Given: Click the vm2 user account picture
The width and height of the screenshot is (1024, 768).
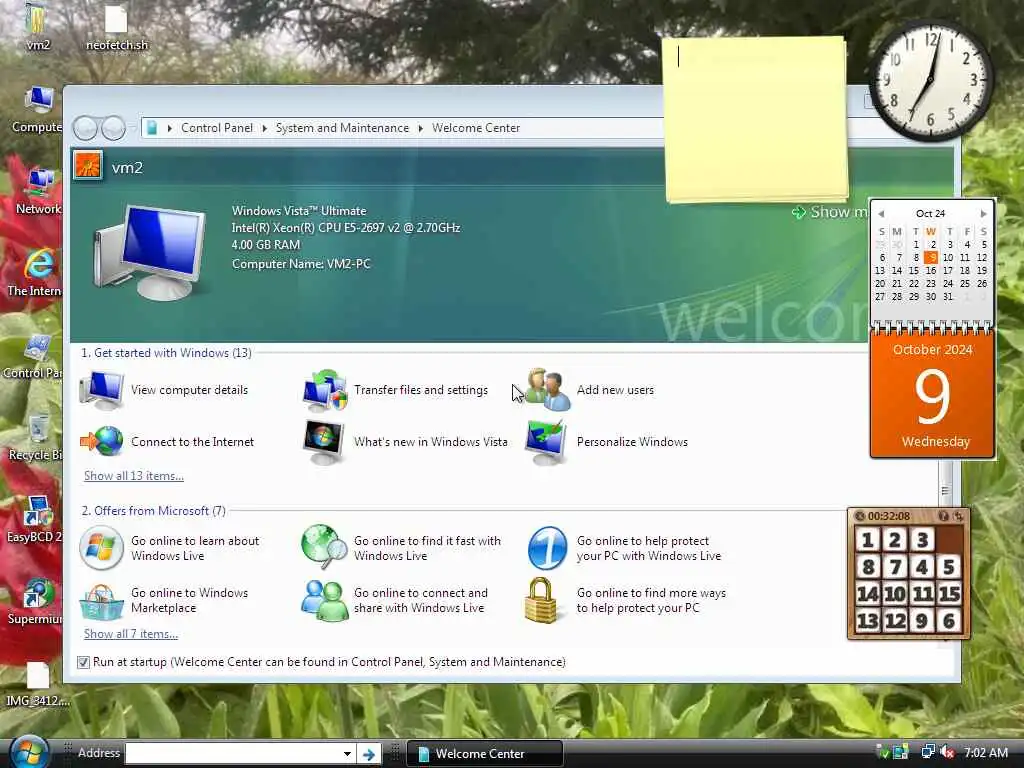Looking at the screenshot, I should coord(88,166).
